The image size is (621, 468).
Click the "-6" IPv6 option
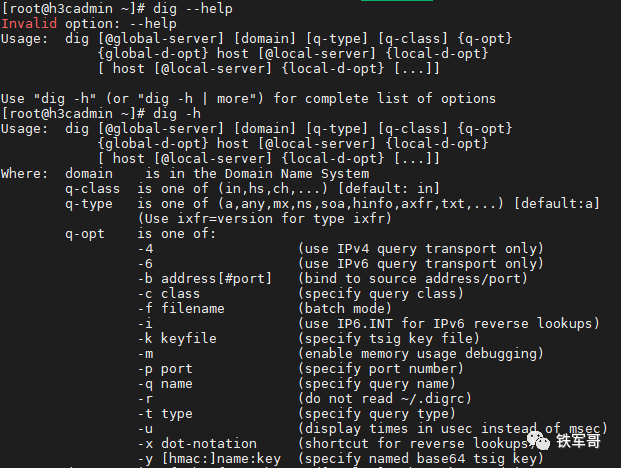click(x=145, y=264)
